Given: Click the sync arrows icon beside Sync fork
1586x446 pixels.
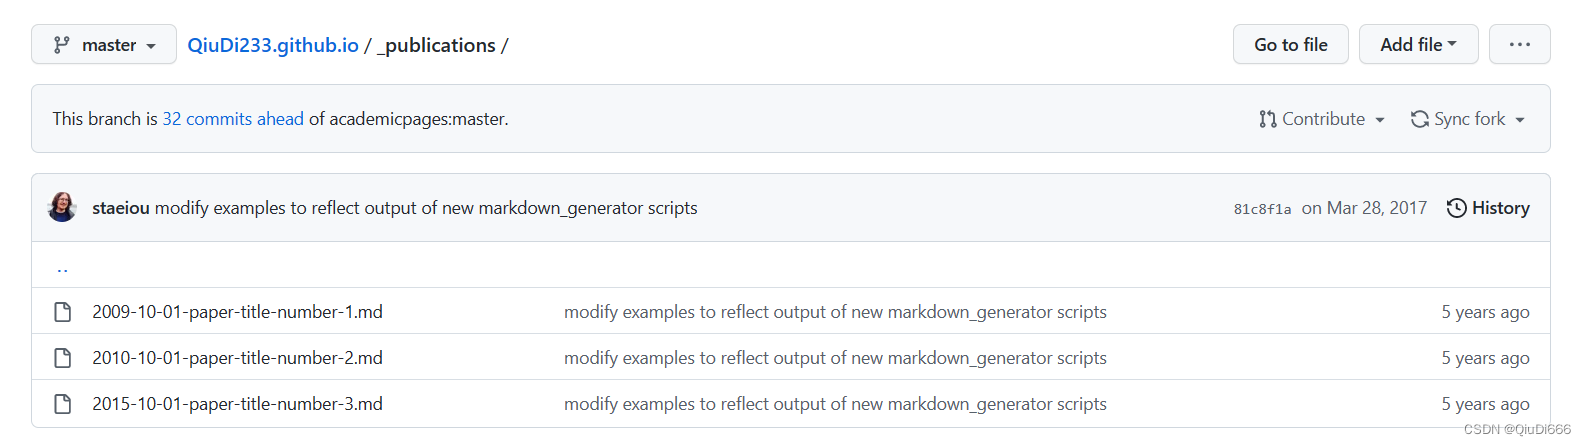Looking at the screenshot, I should tap(1419, 119).
